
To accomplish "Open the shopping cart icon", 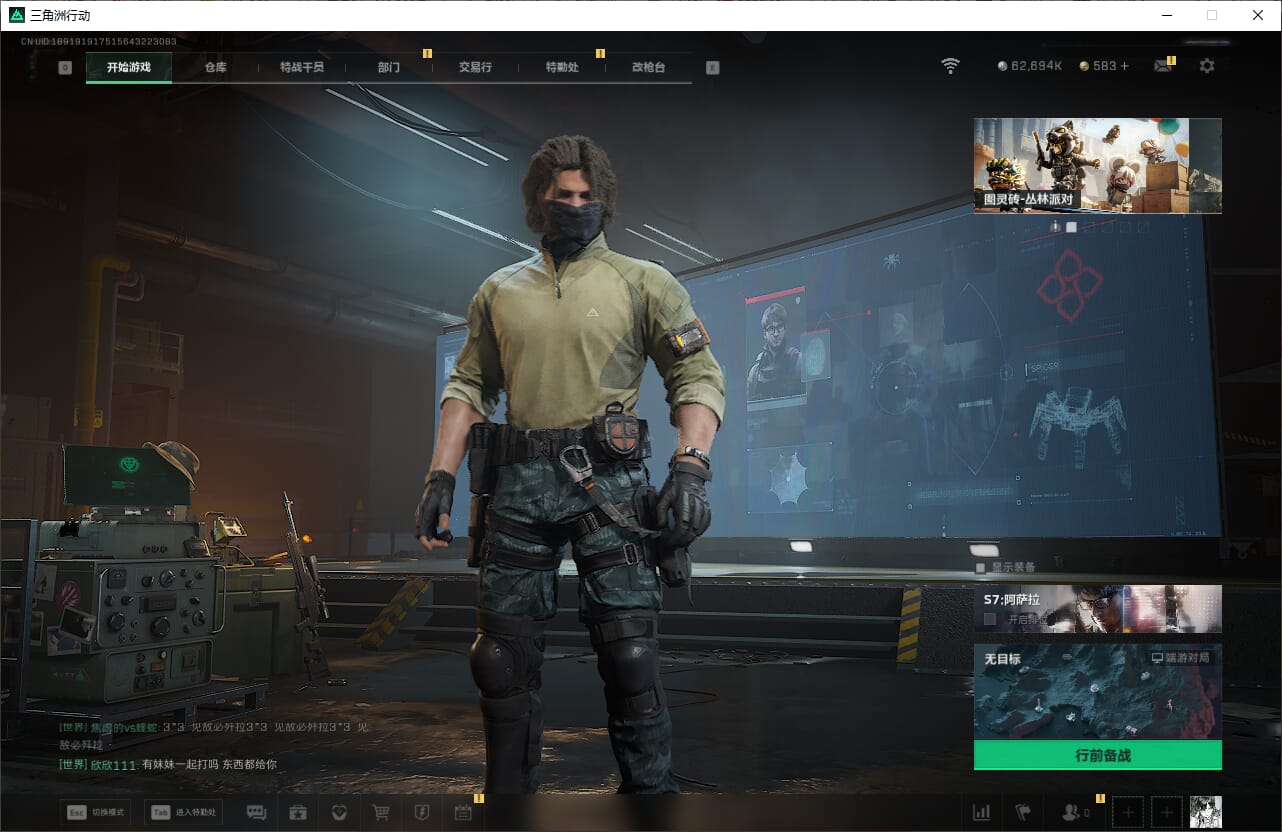I will pyautogui.click(x=381, y=812).
